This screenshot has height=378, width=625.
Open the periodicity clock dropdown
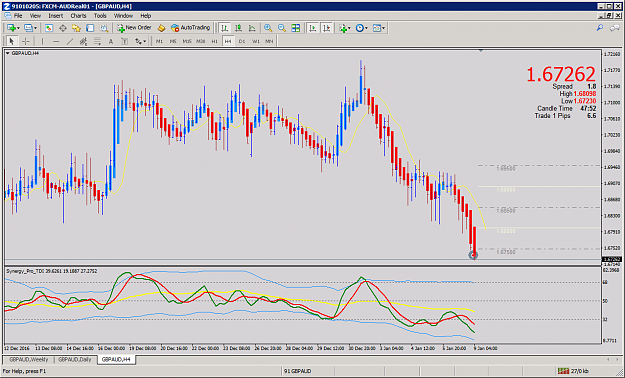click(x=367, y=28)
